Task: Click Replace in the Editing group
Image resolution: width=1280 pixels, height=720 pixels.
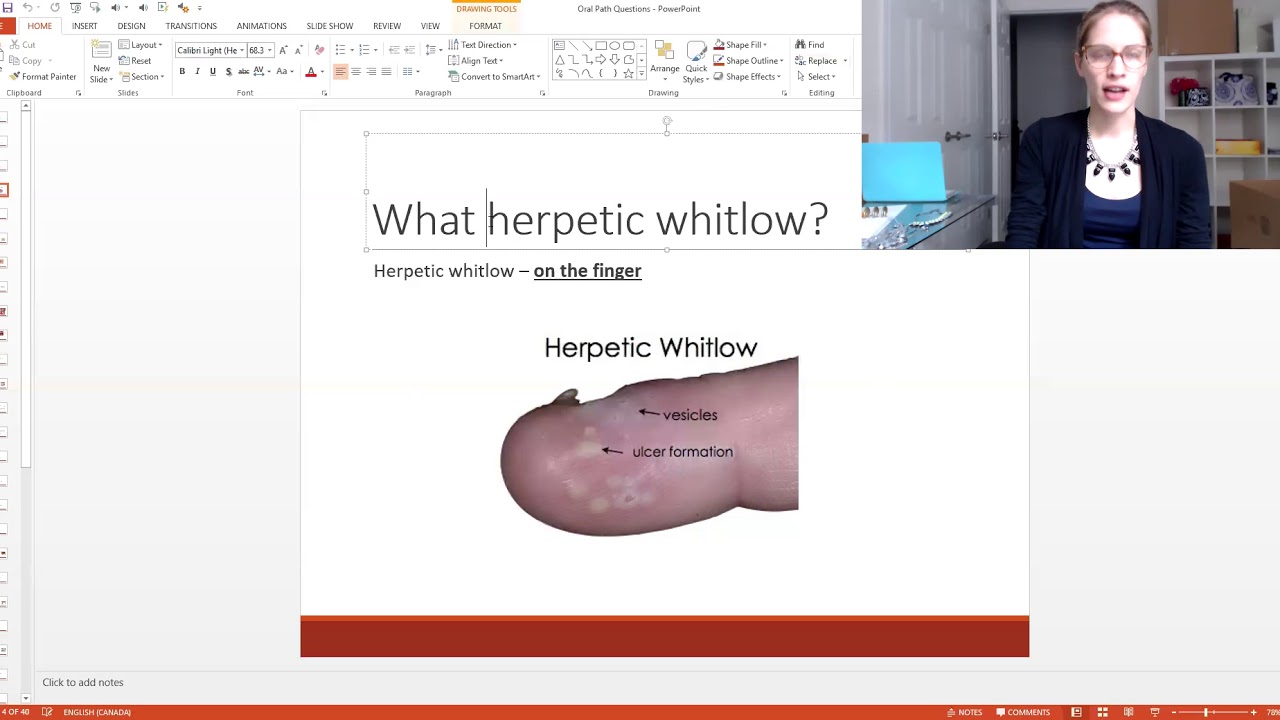Action: [816, 61]
